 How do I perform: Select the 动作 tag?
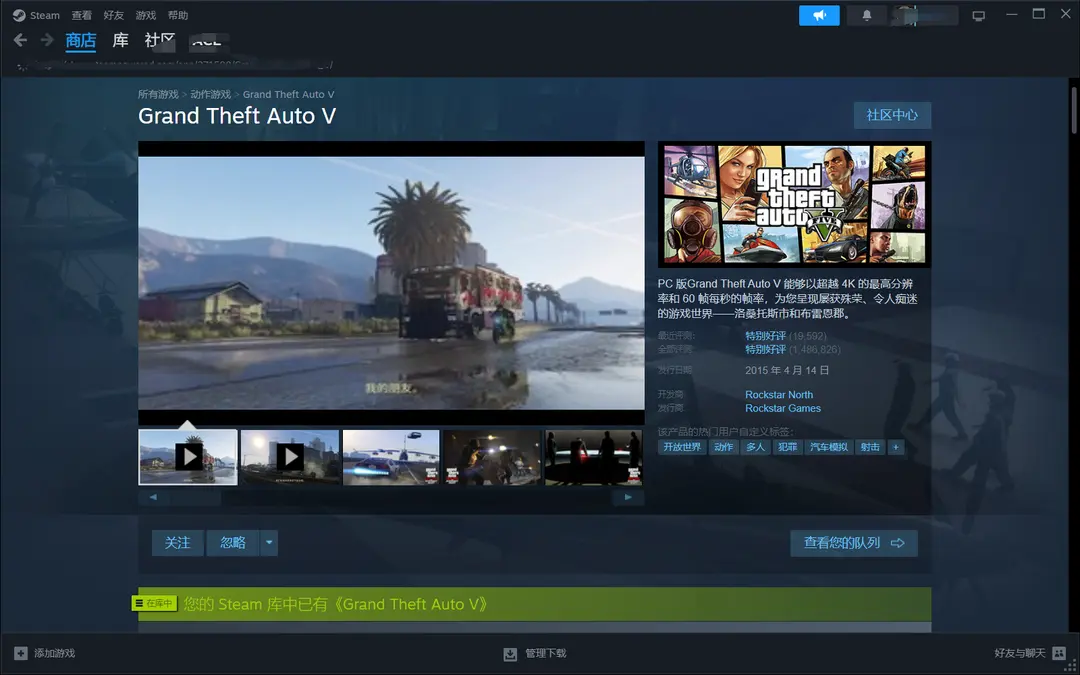click(723, 447)
